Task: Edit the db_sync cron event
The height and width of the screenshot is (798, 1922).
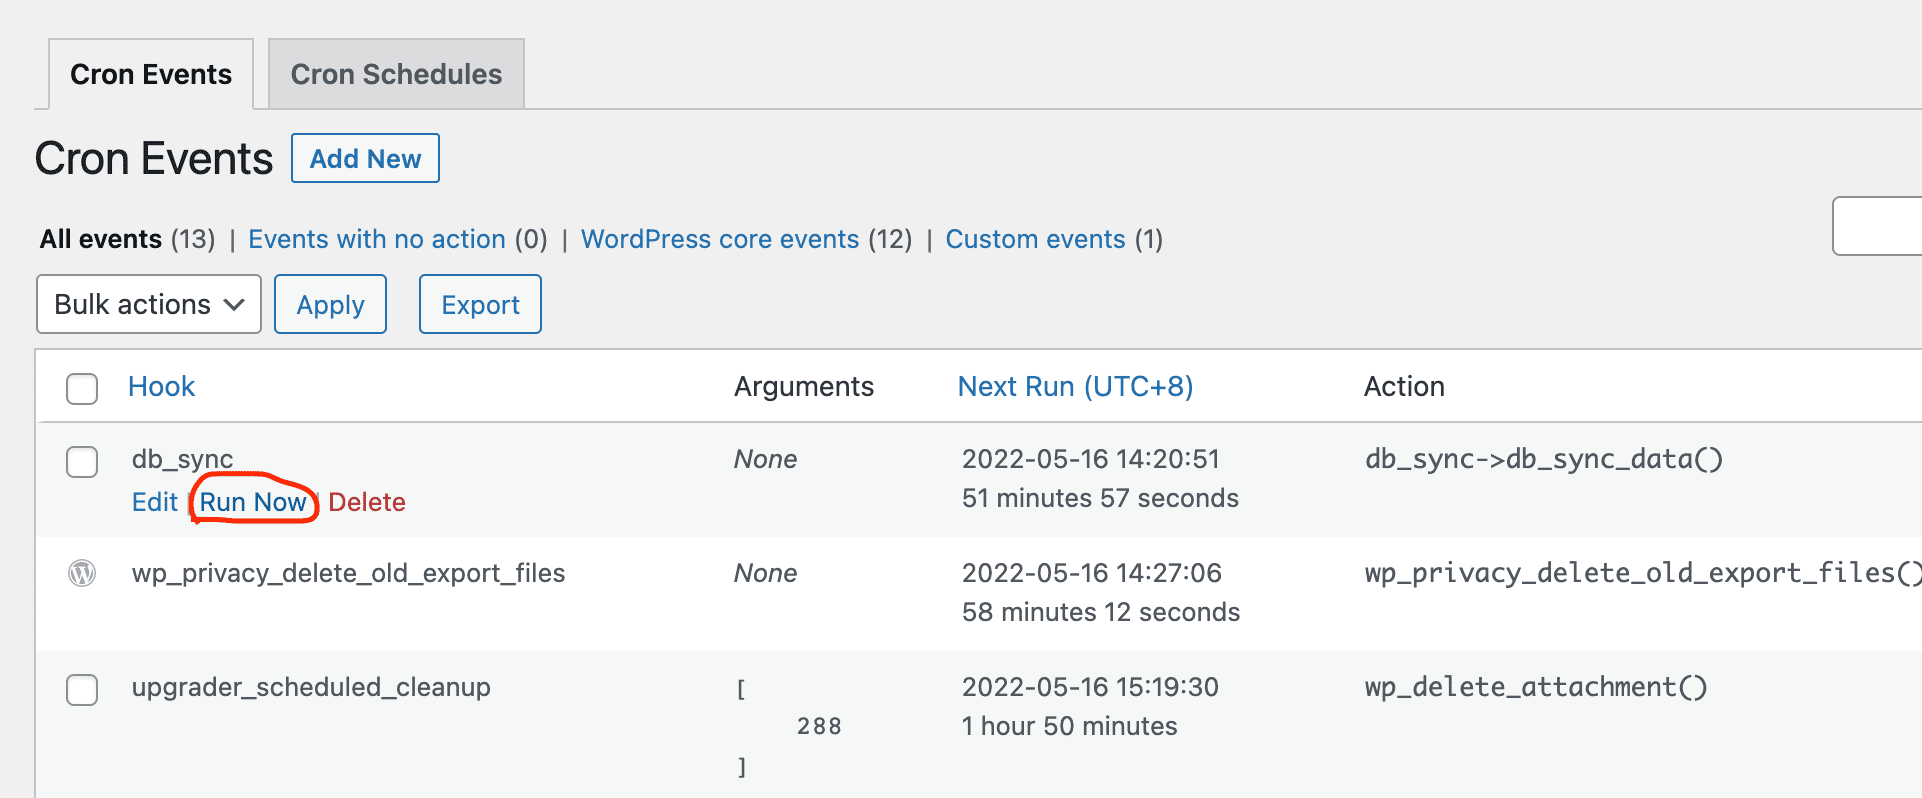Action: (x=155, y=502)
